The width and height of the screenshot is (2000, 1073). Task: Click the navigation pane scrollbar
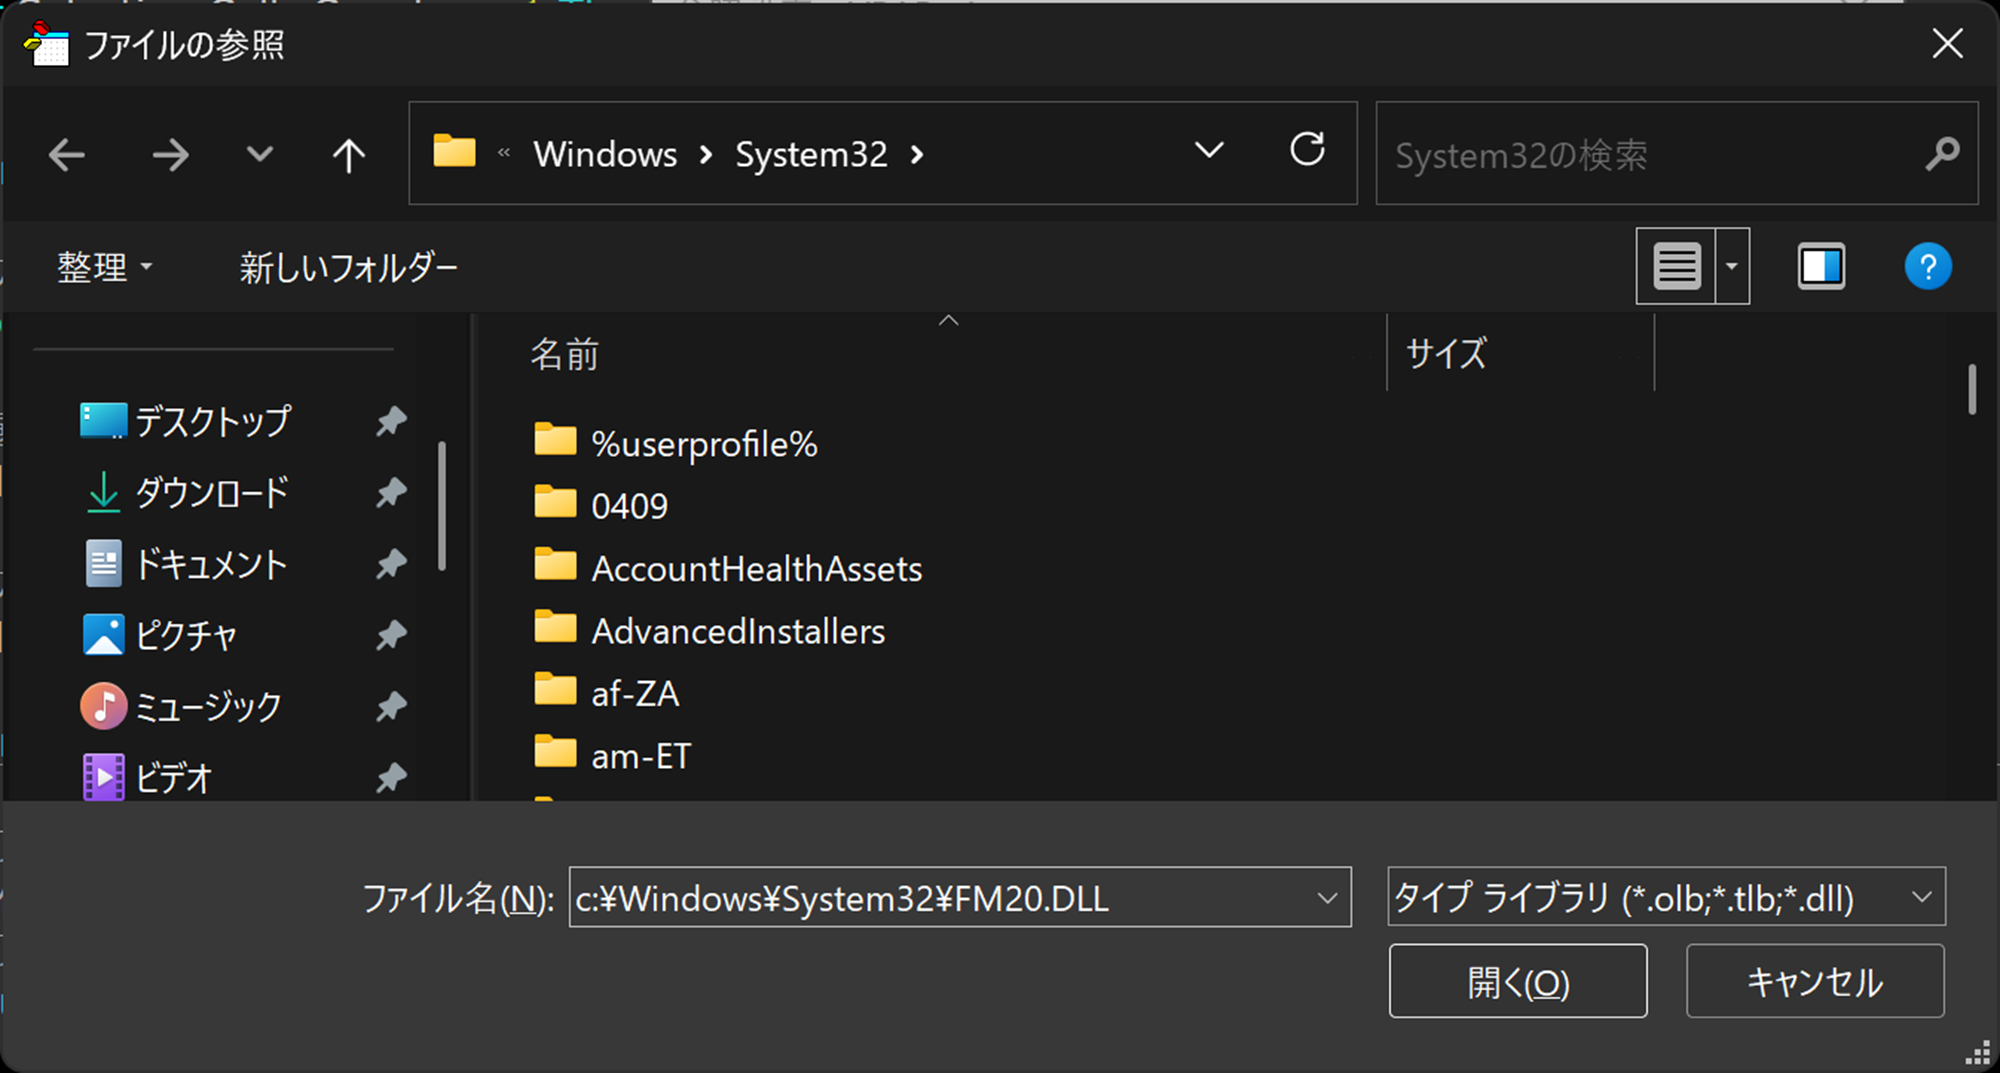coord(442,506)
